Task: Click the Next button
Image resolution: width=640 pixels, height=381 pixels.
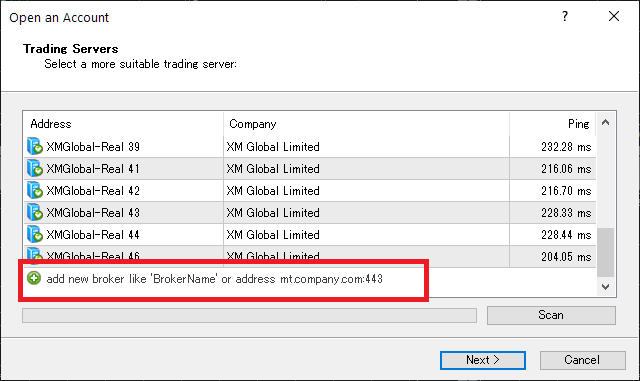Action: pyautogui.click(x=483, y=360)
